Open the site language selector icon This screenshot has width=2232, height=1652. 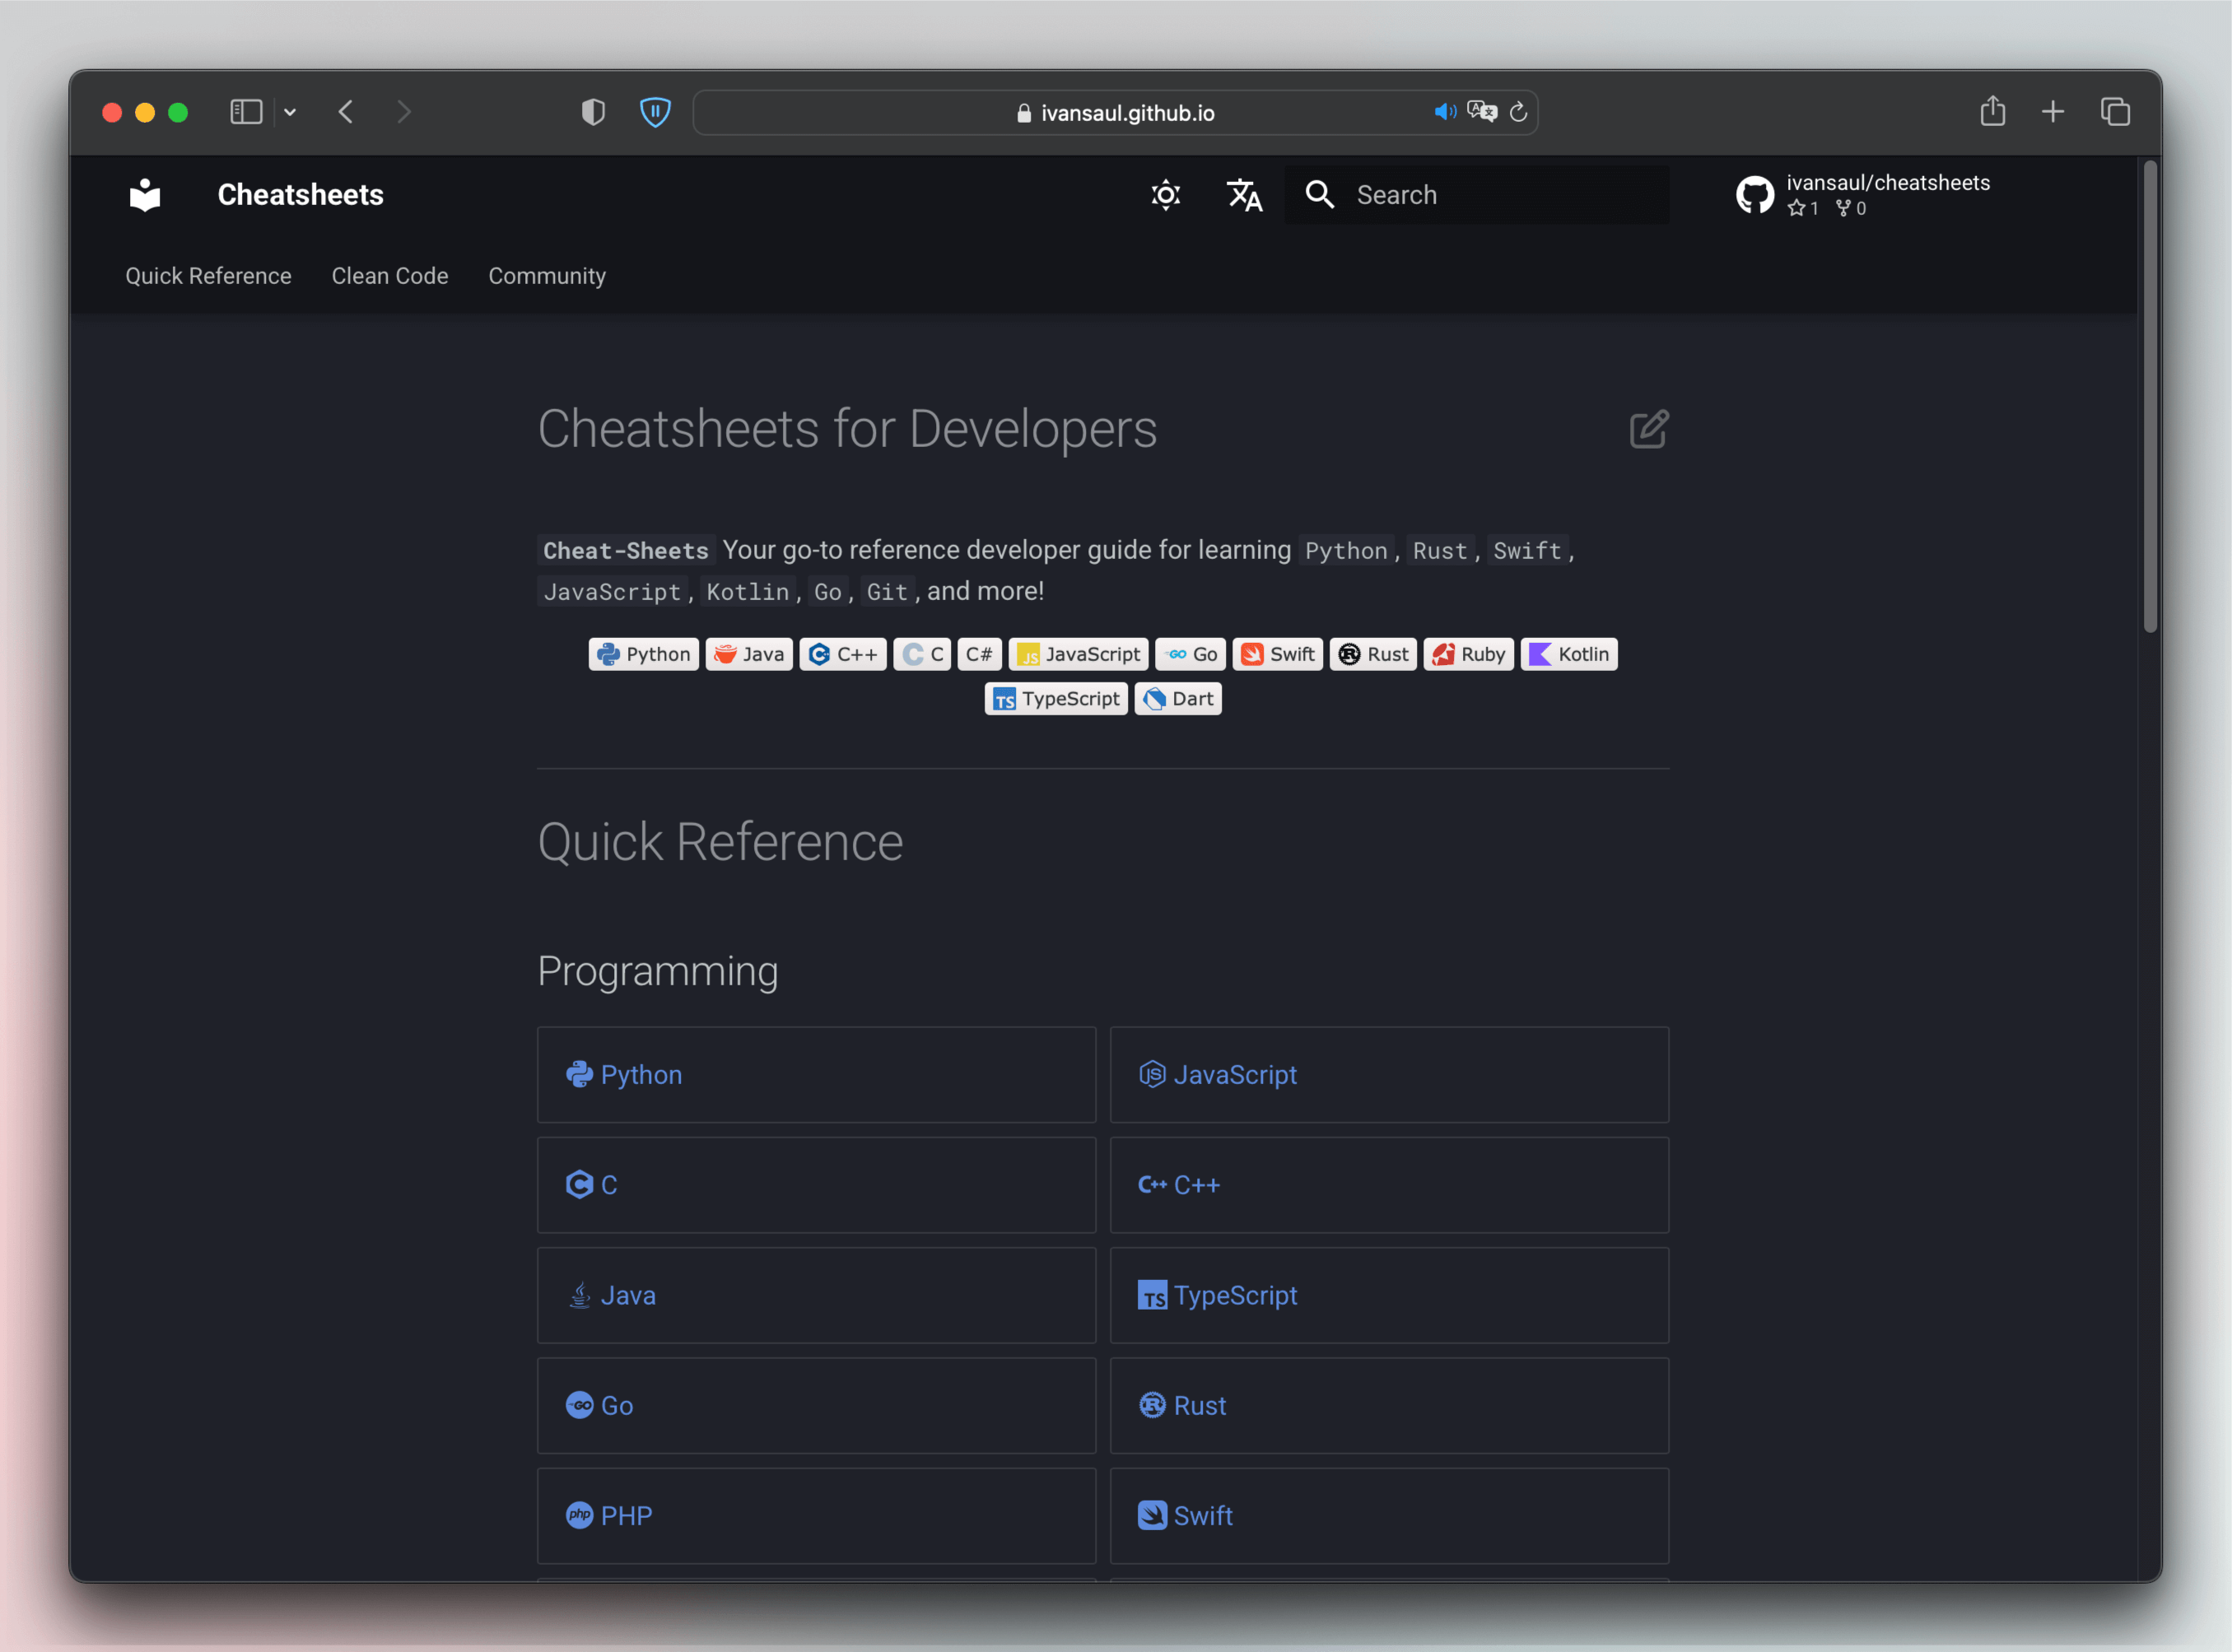[x=1244, y=195]
